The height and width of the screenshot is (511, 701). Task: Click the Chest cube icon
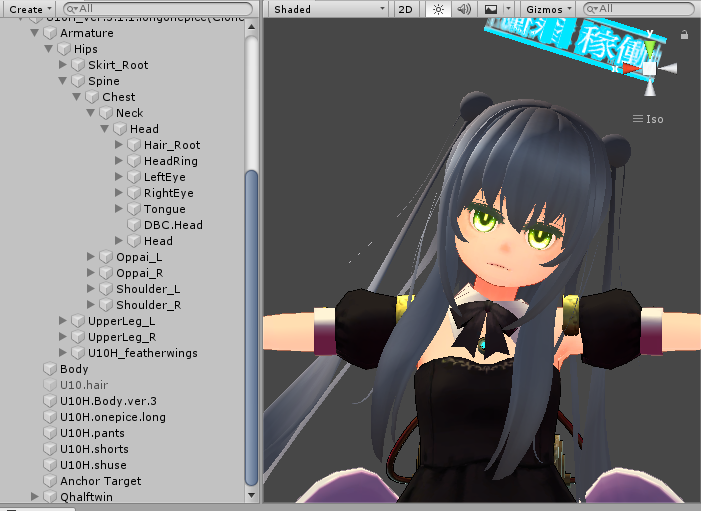92,97
